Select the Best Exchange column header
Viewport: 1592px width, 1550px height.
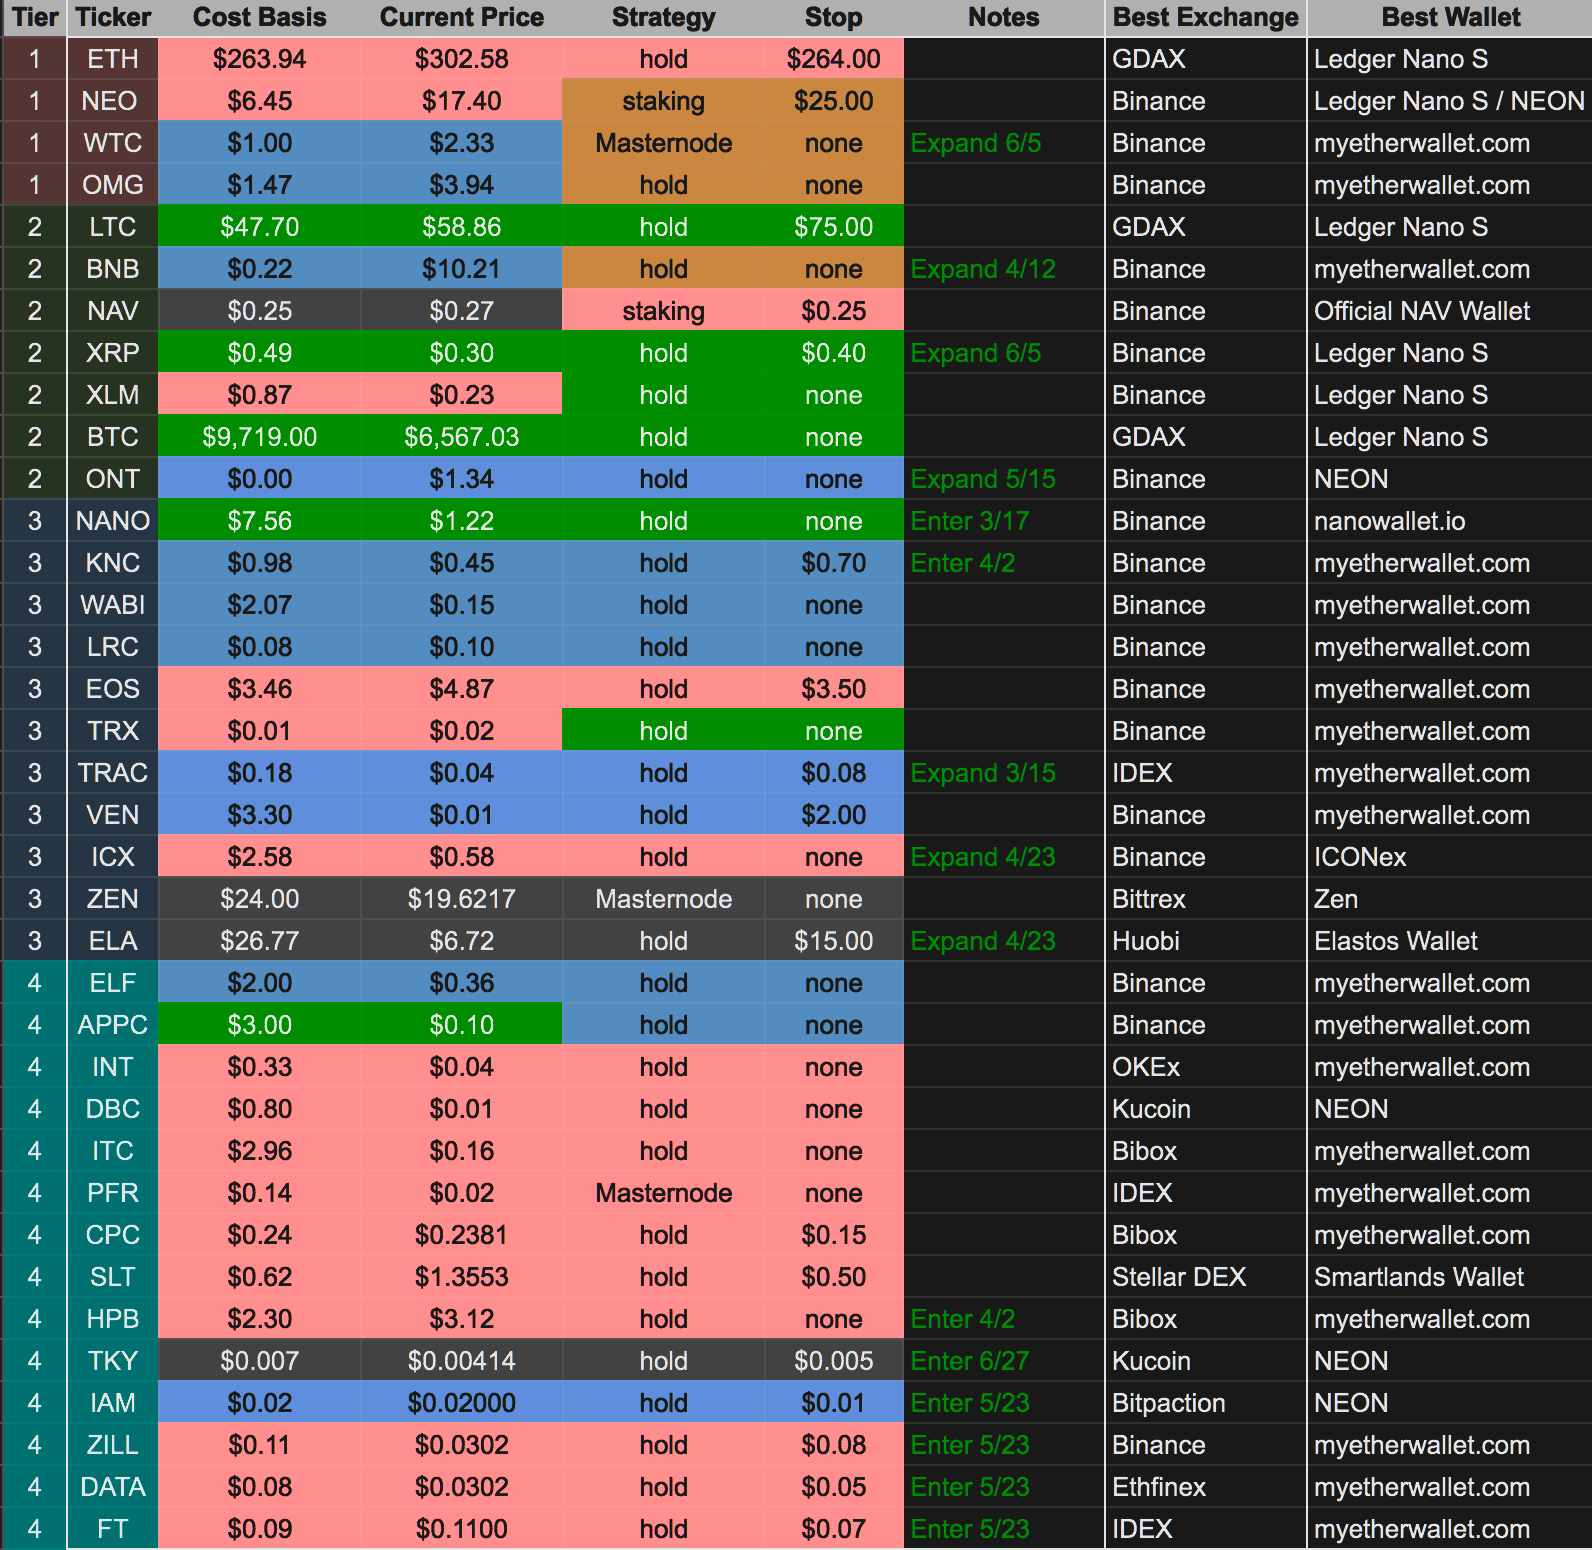click(1206, 17)
